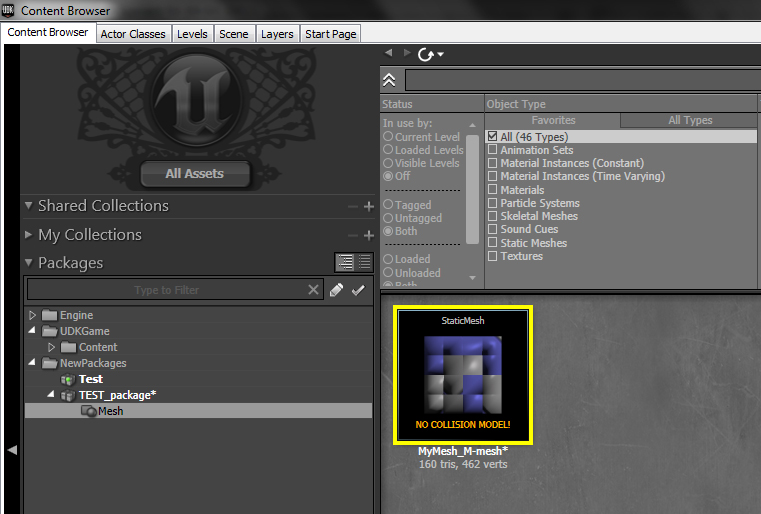761x514 pixels.
Task: Clear the package filter with X icon
Action: coord(314,290)
